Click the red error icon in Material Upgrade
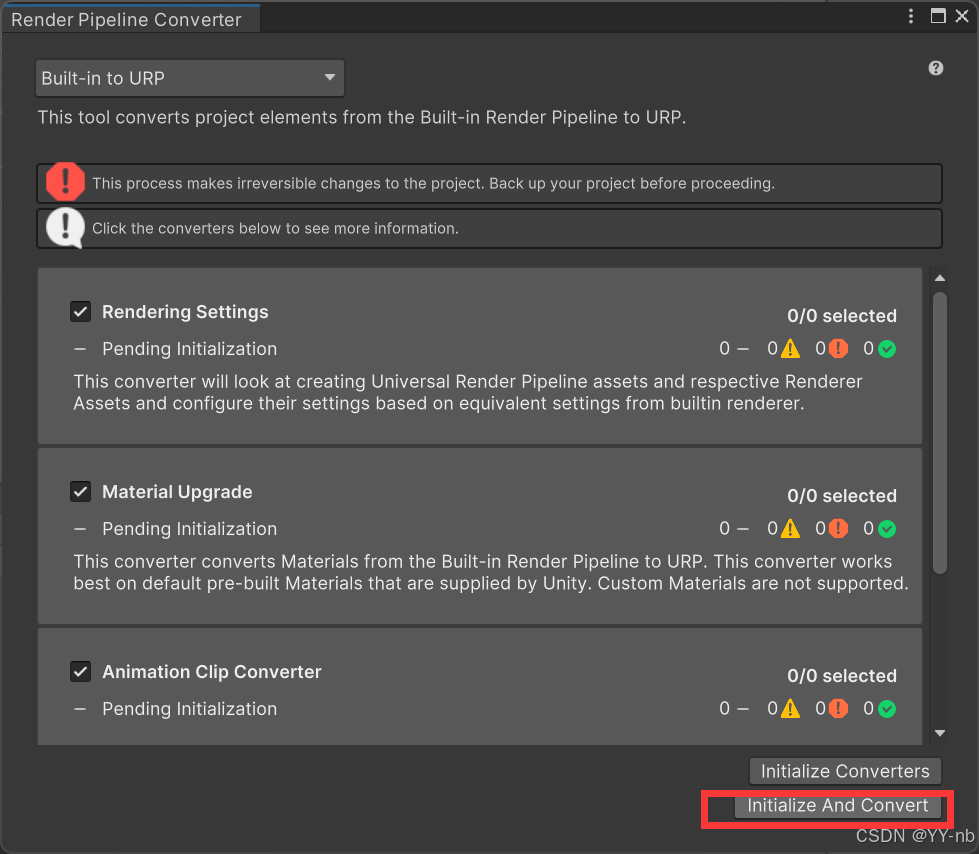This screenshot has height=854, width=979. click(838, 529)
